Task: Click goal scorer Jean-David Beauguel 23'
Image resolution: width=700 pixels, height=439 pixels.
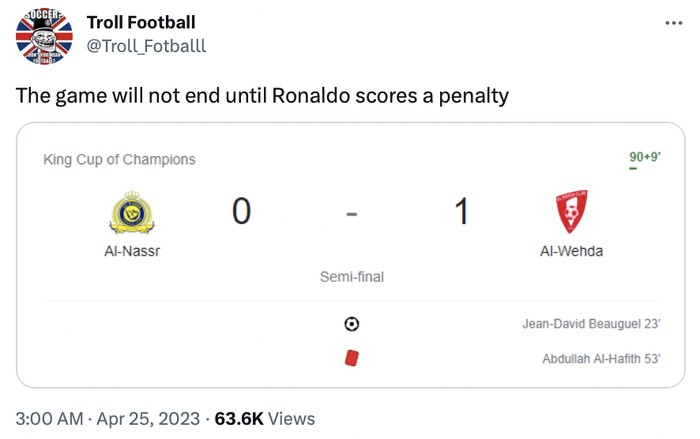Action: 590,324
